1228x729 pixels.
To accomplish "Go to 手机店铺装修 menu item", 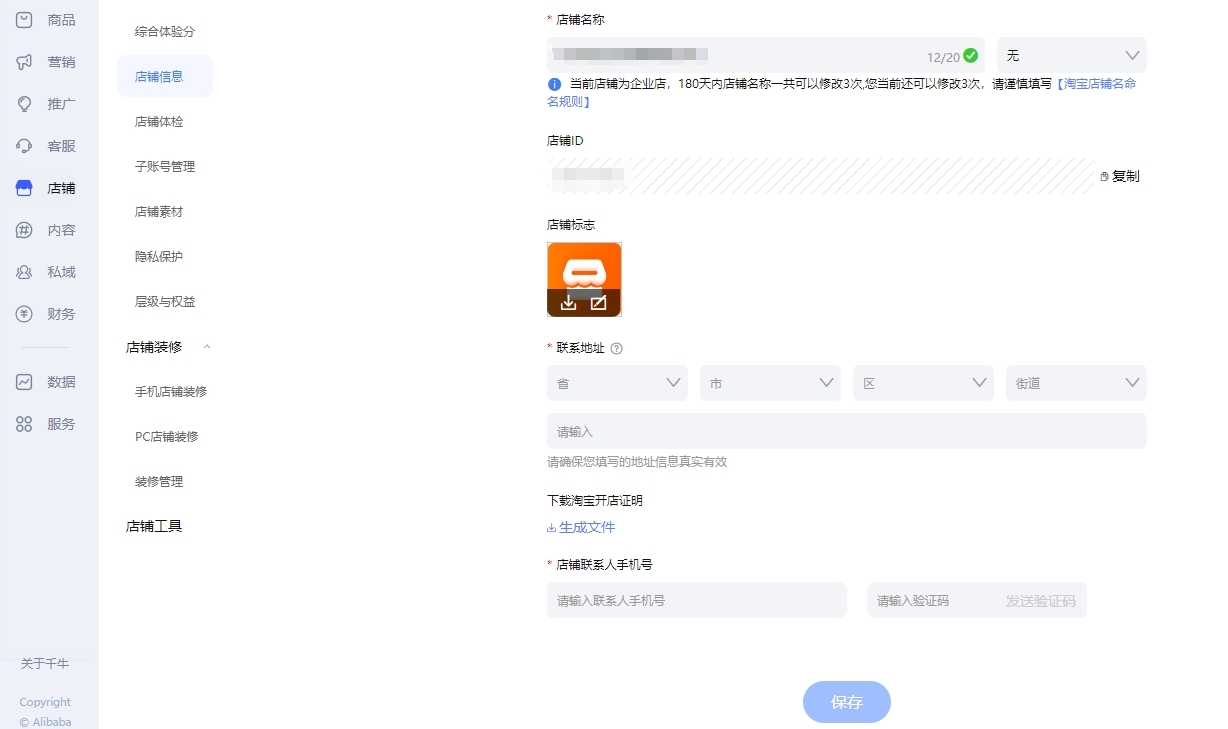I will (x=171, y=392).
